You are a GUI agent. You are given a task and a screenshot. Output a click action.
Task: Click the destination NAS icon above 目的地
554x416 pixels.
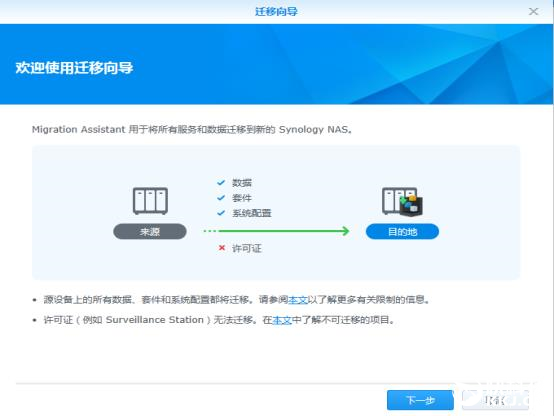pyautogui.click(x=402, y=201)
